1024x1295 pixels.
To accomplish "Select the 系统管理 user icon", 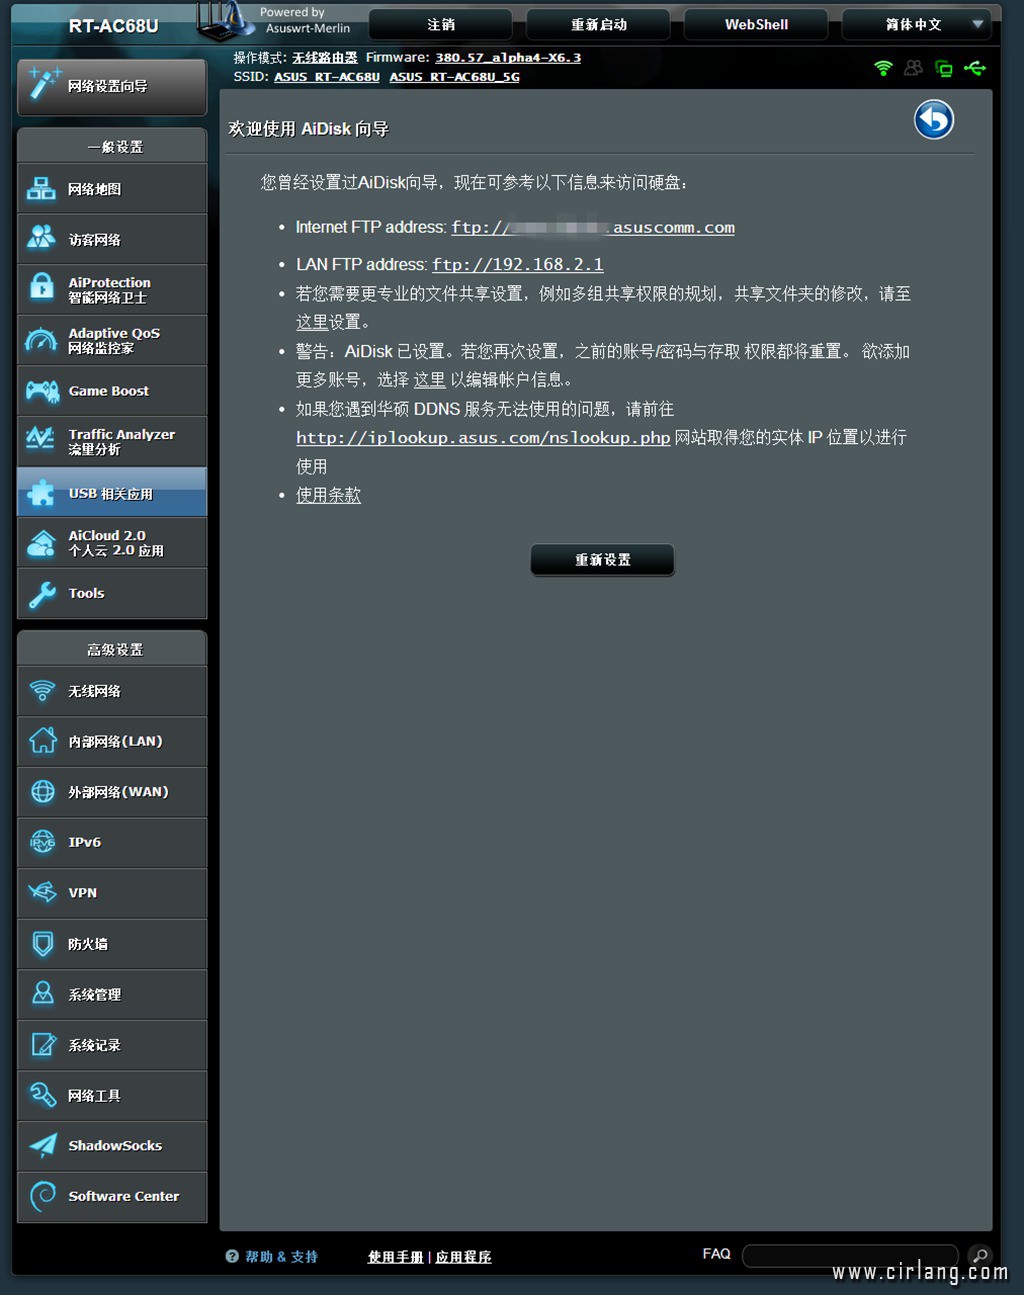I will pyautogui.click(x=42, y=994).
